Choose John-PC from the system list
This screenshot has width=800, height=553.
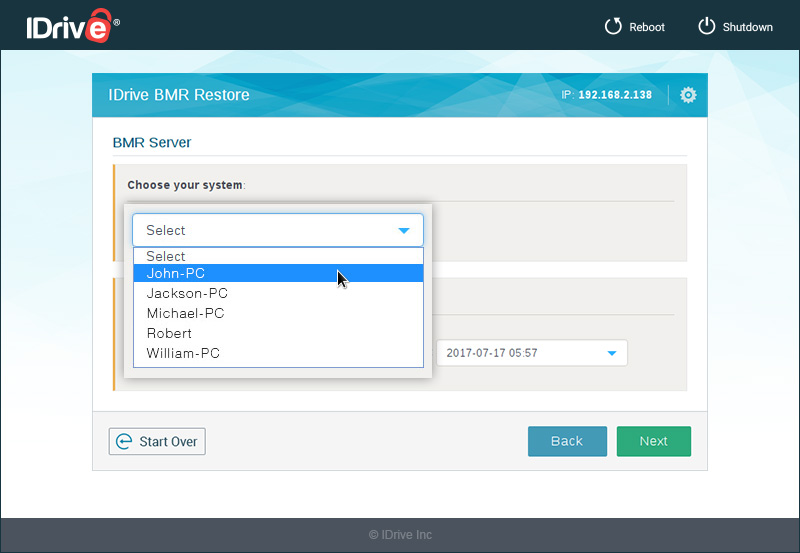tap(176, 273)
